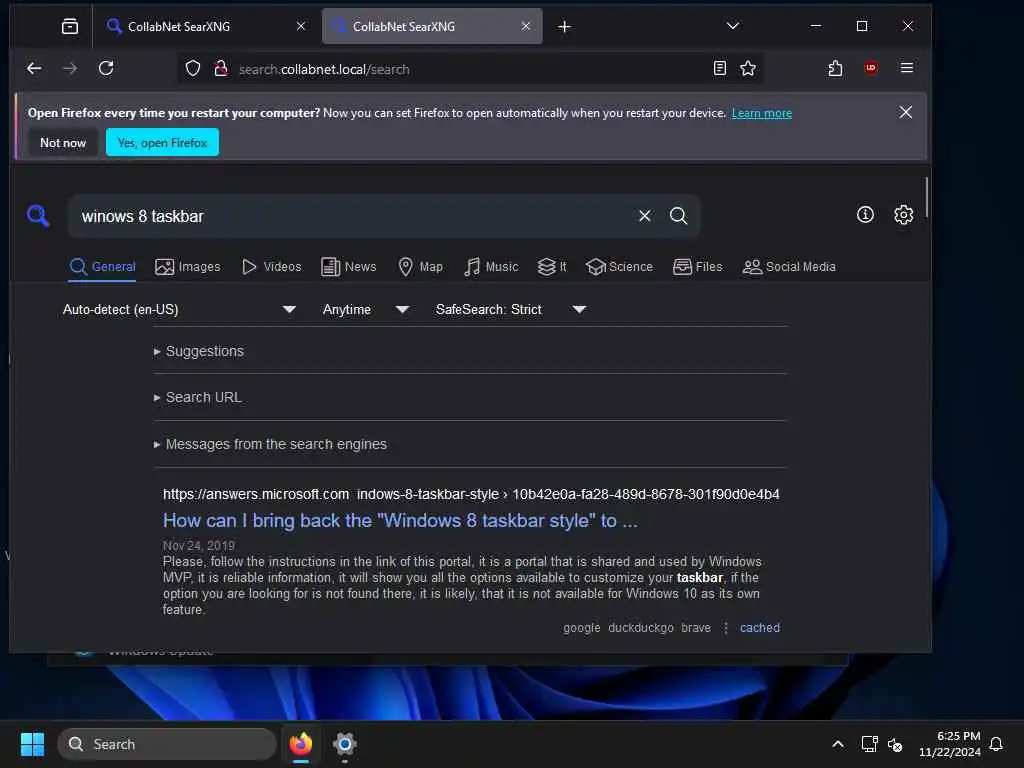Open SearXNG preferences gear icon
The image size is (1024, 768).
(903, 215)
